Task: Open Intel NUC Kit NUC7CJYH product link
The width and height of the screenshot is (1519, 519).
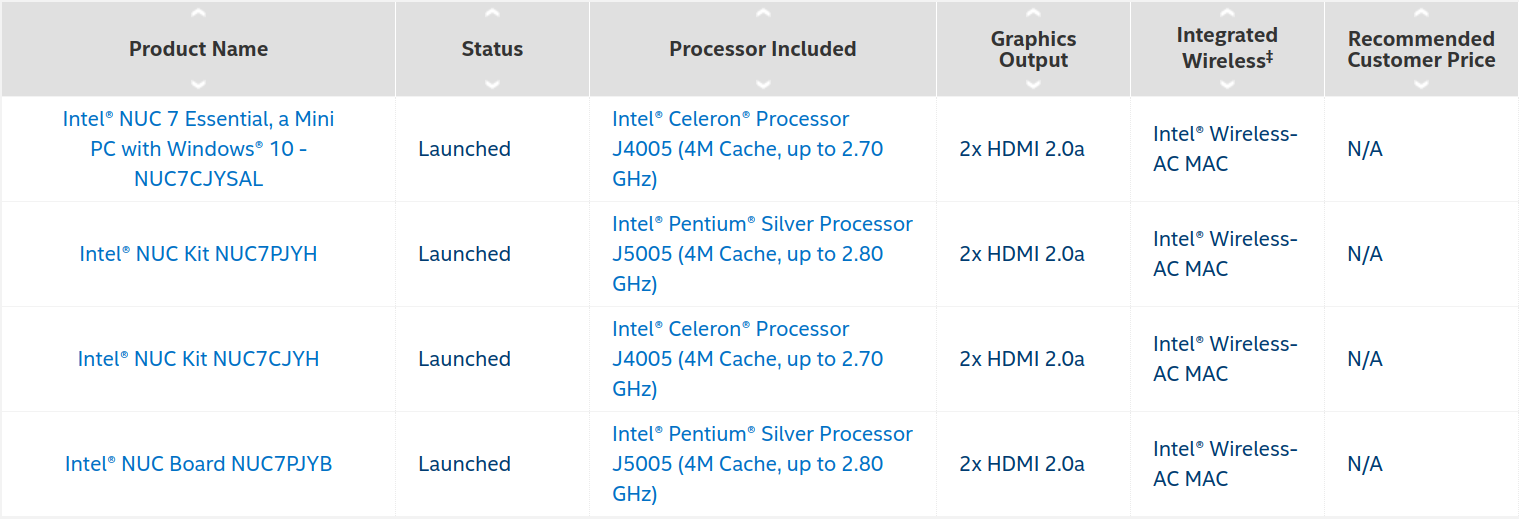Action: coord(198,359)
